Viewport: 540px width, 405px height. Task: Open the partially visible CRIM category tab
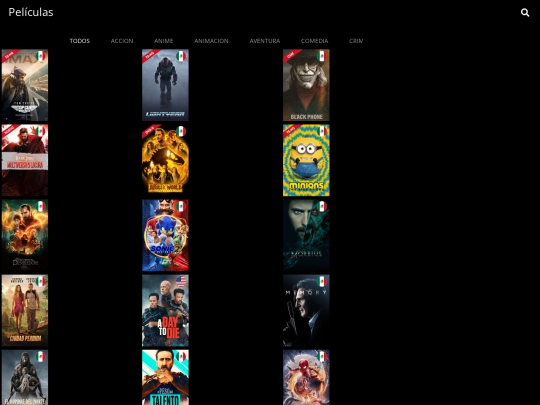coord(356,41)
